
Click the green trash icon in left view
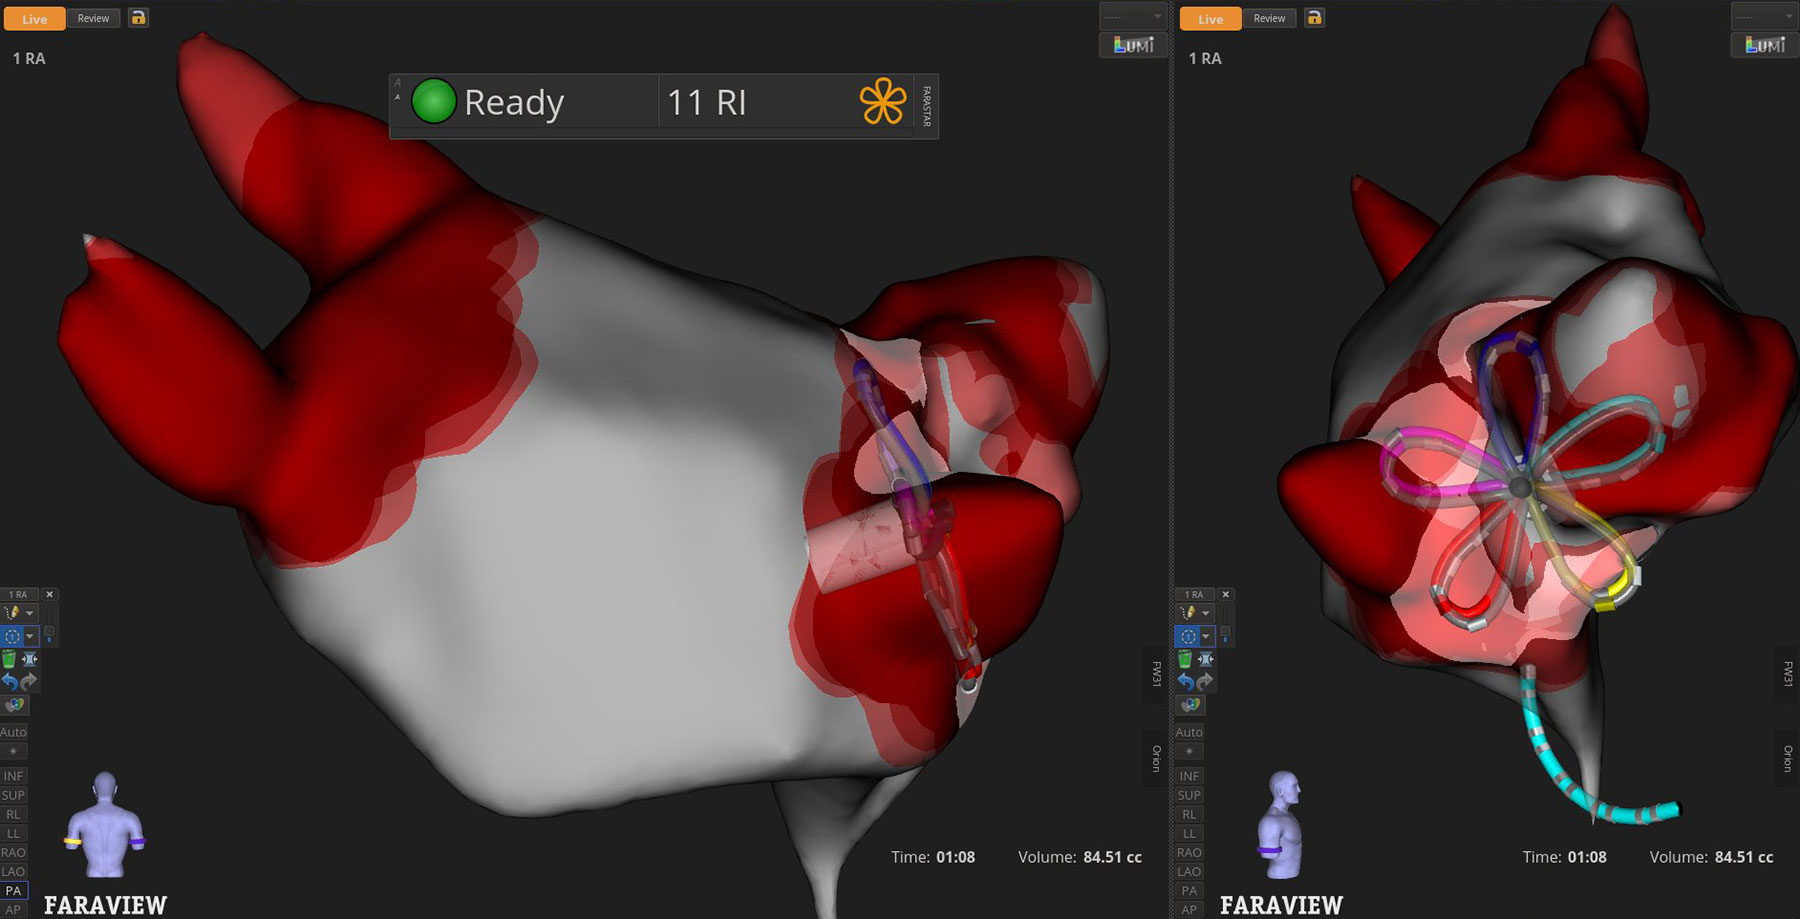point(9,659)
